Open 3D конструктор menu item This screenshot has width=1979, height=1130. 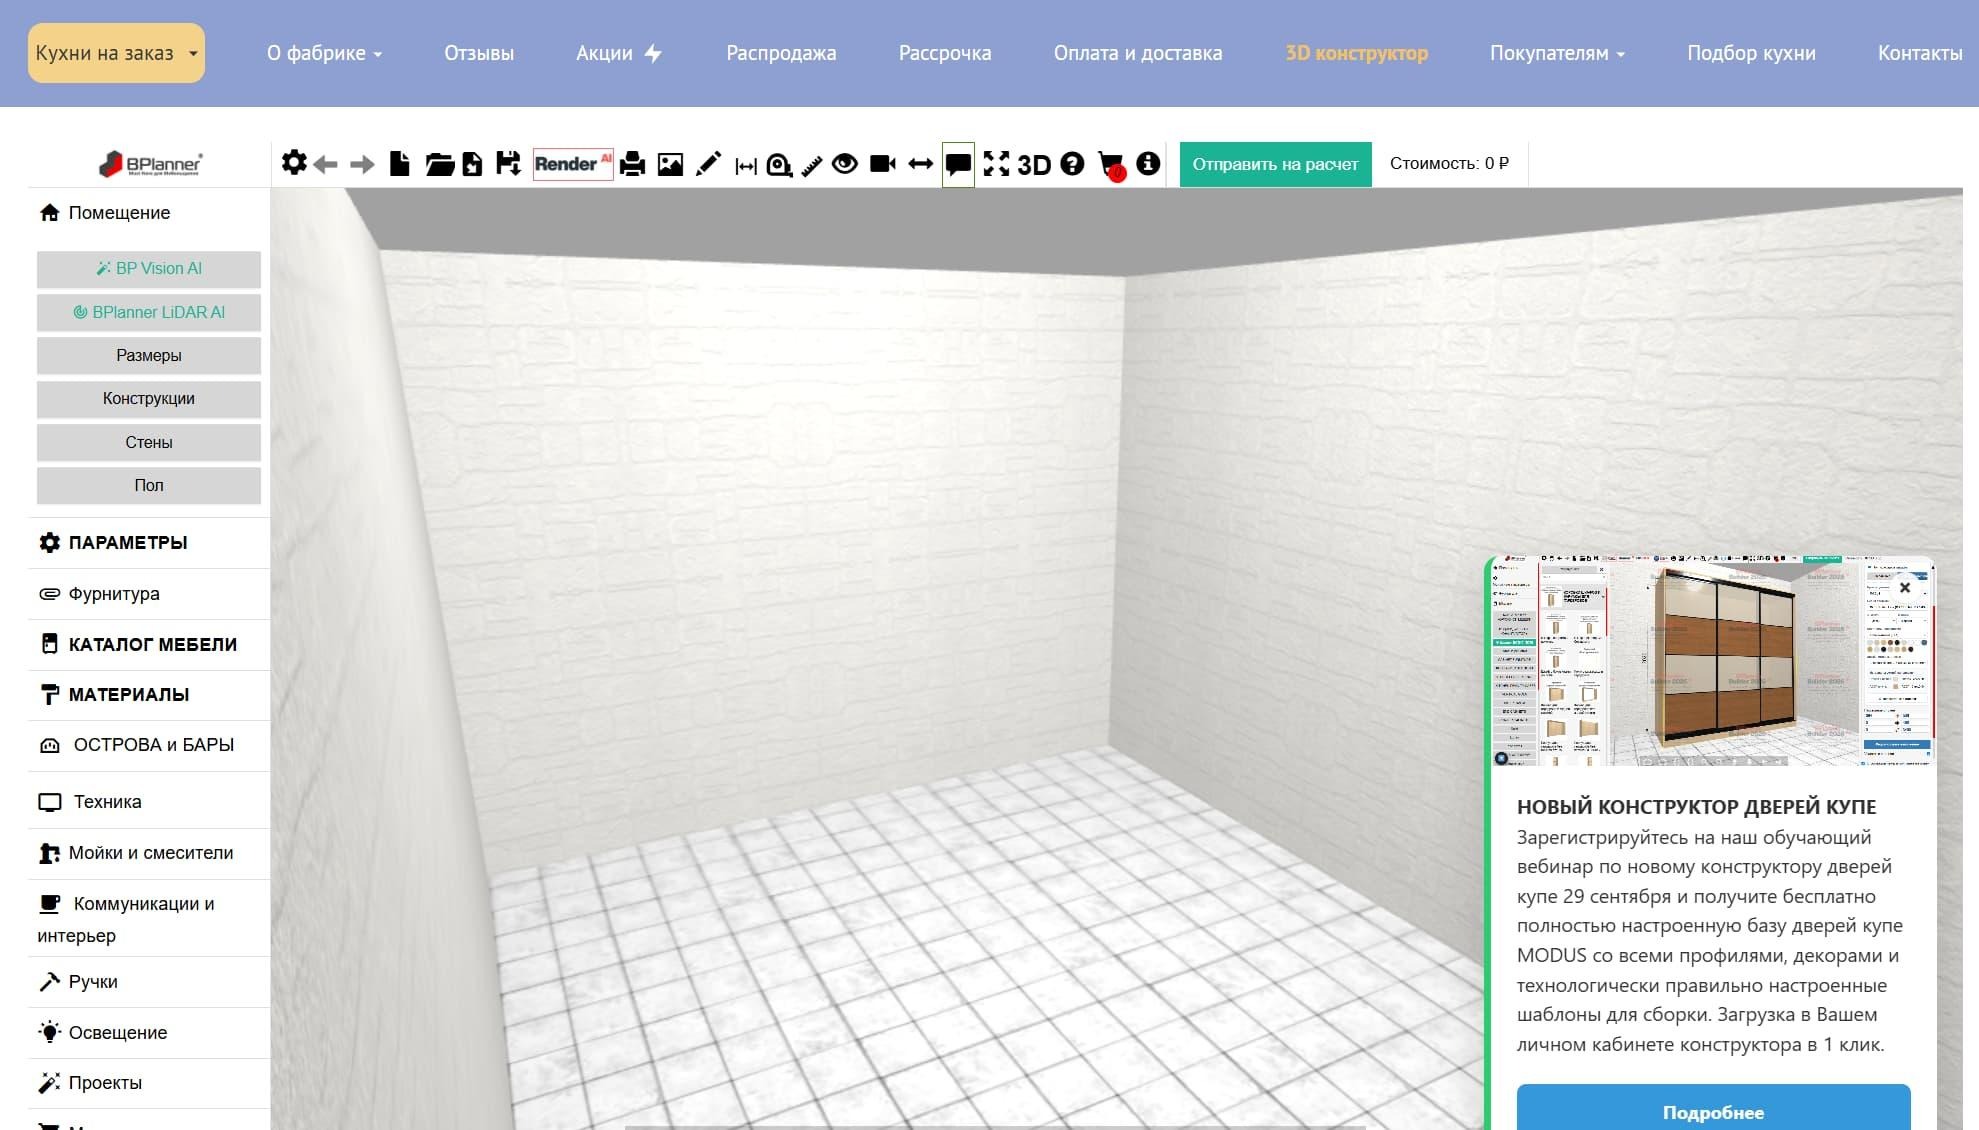(1356, 53)
